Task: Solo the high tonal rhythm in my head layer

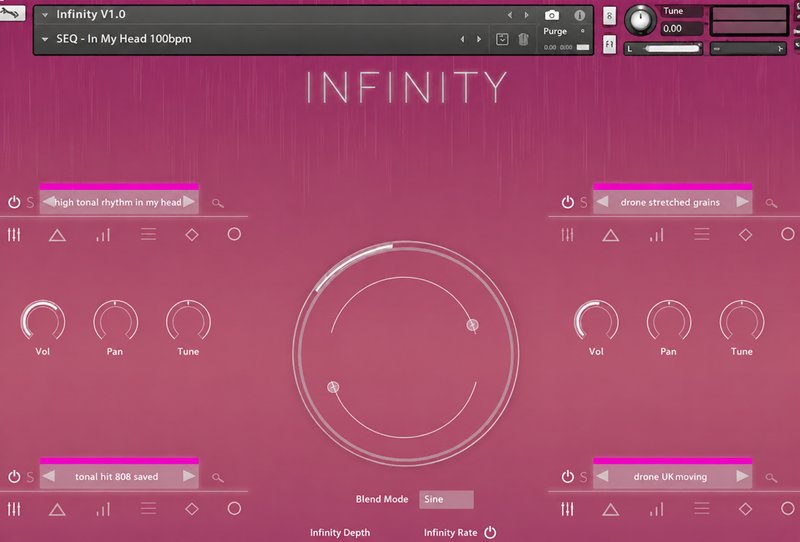Action: tap(30, 203)
